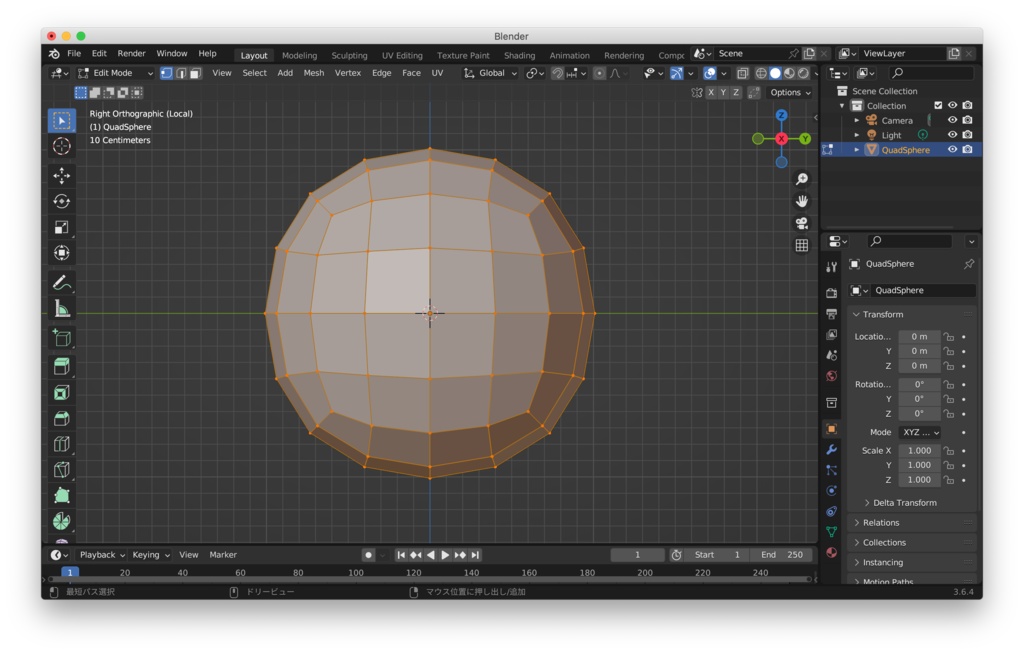Select the Move tool
Screen dimensions: 1024x654
(x=61, y=177)
